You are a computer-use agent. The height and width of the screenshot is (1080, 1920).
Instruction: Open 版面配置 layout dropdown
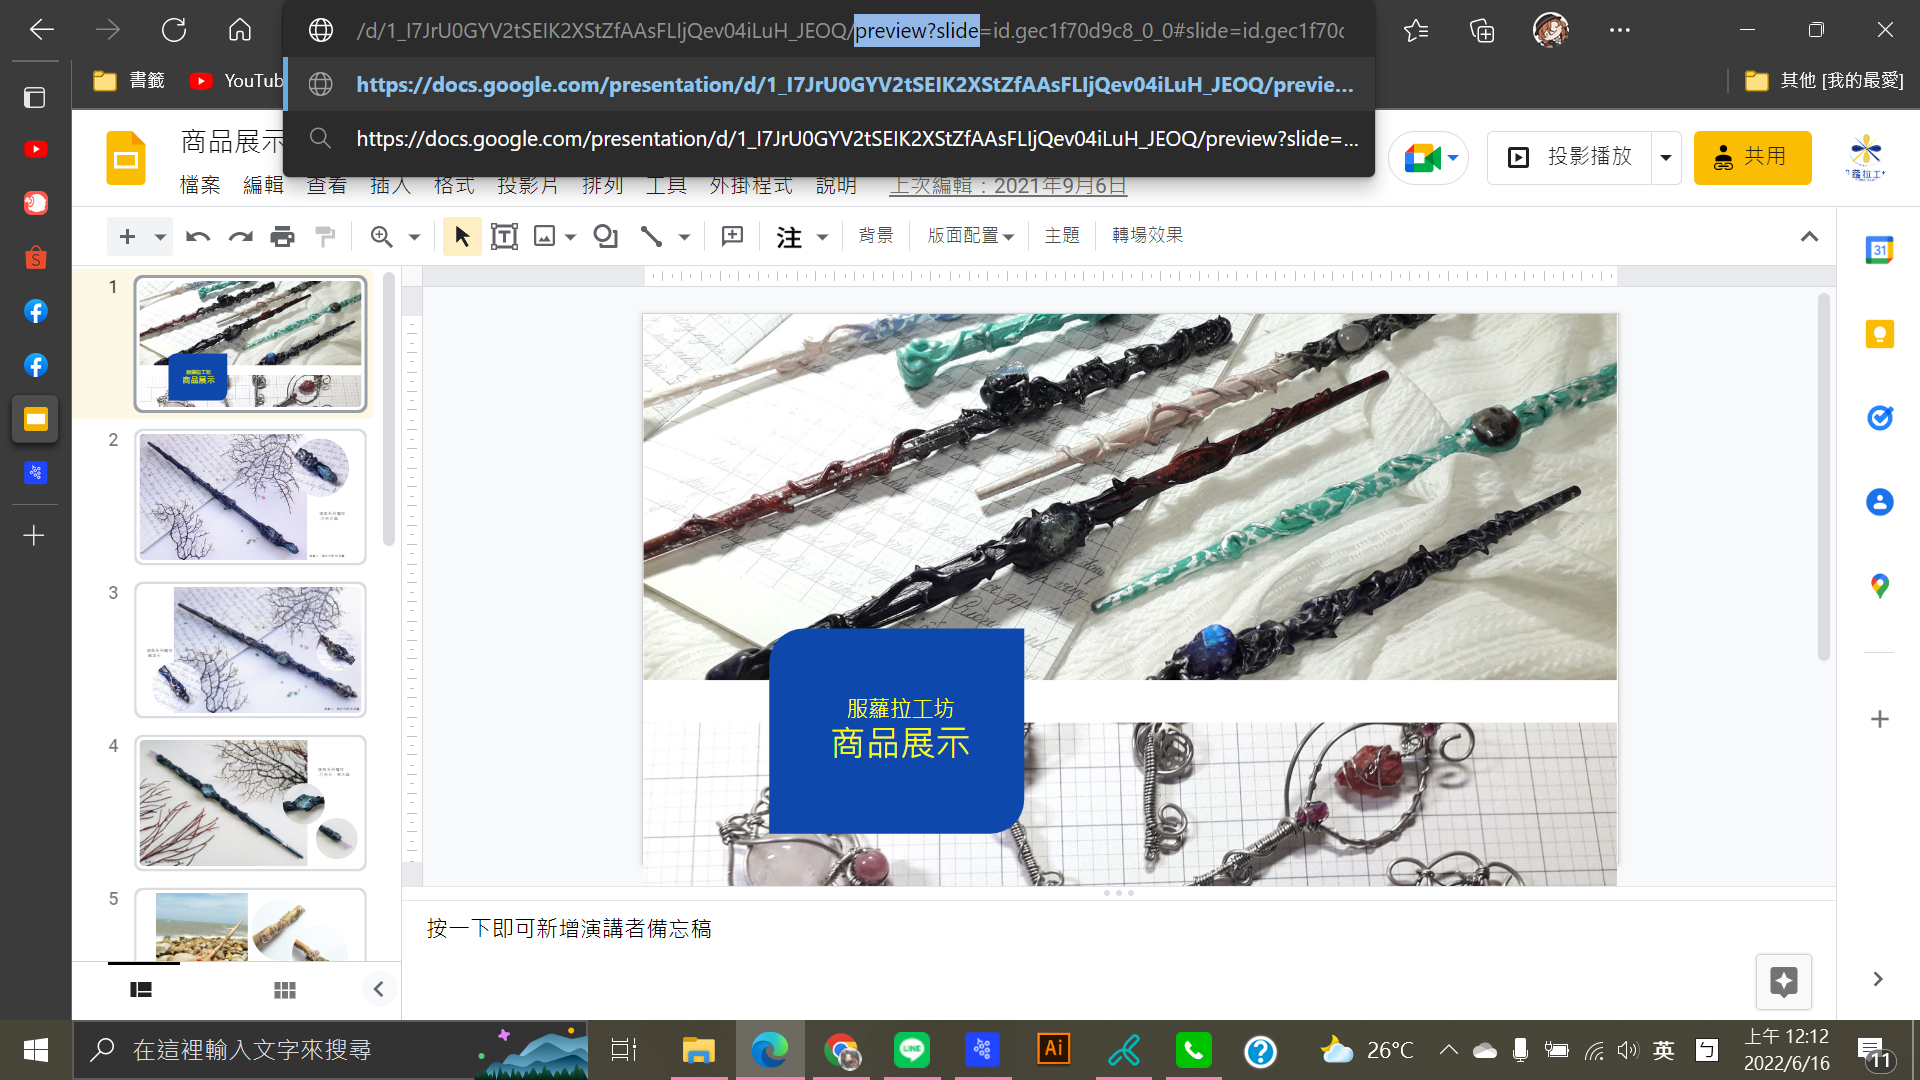coord(970,236)
